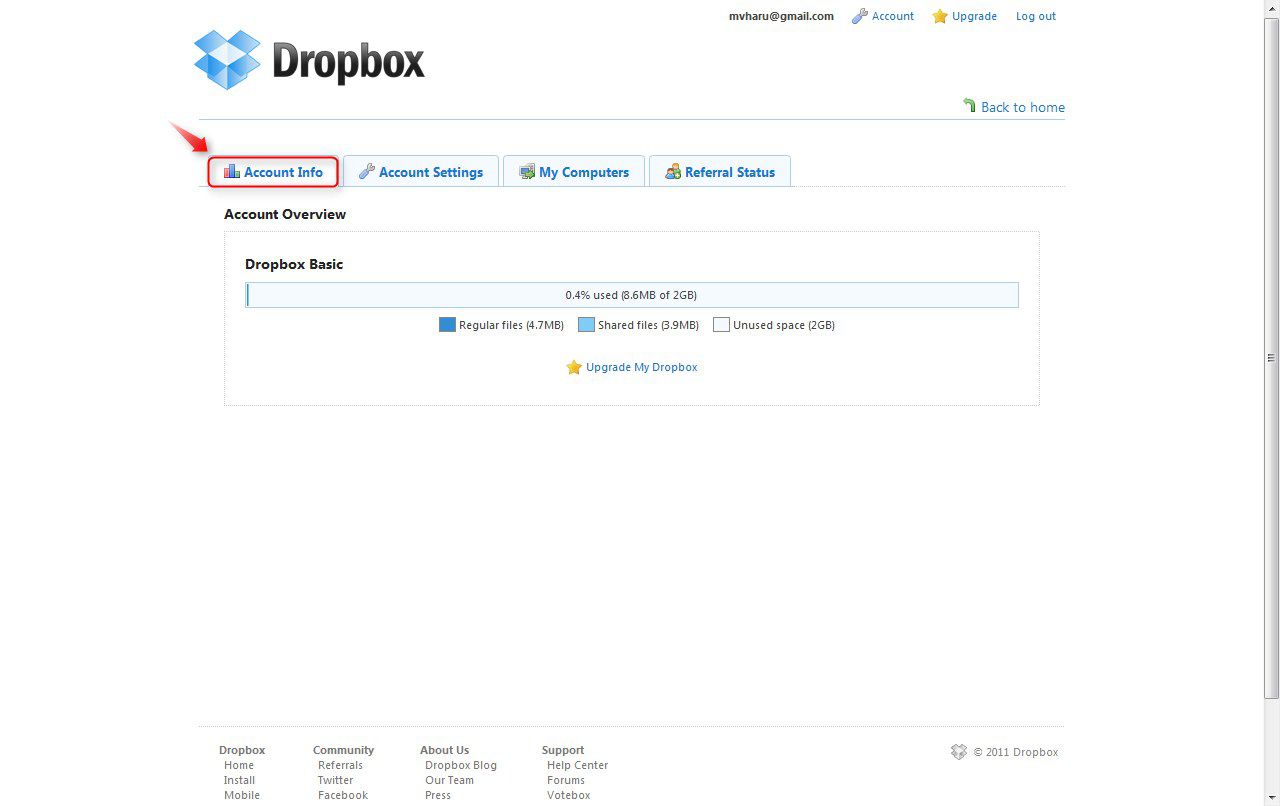
Task: Open the Votebox footer link
Action: (x=569, y=795)
